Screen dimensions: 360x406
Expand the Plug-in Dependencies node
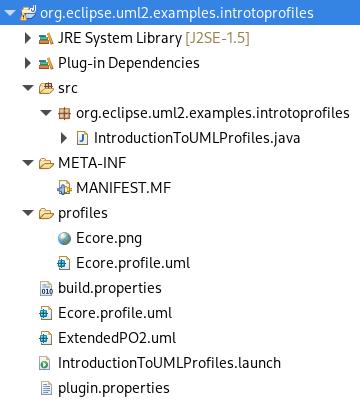pyautogui.click(x=28, y=63)
